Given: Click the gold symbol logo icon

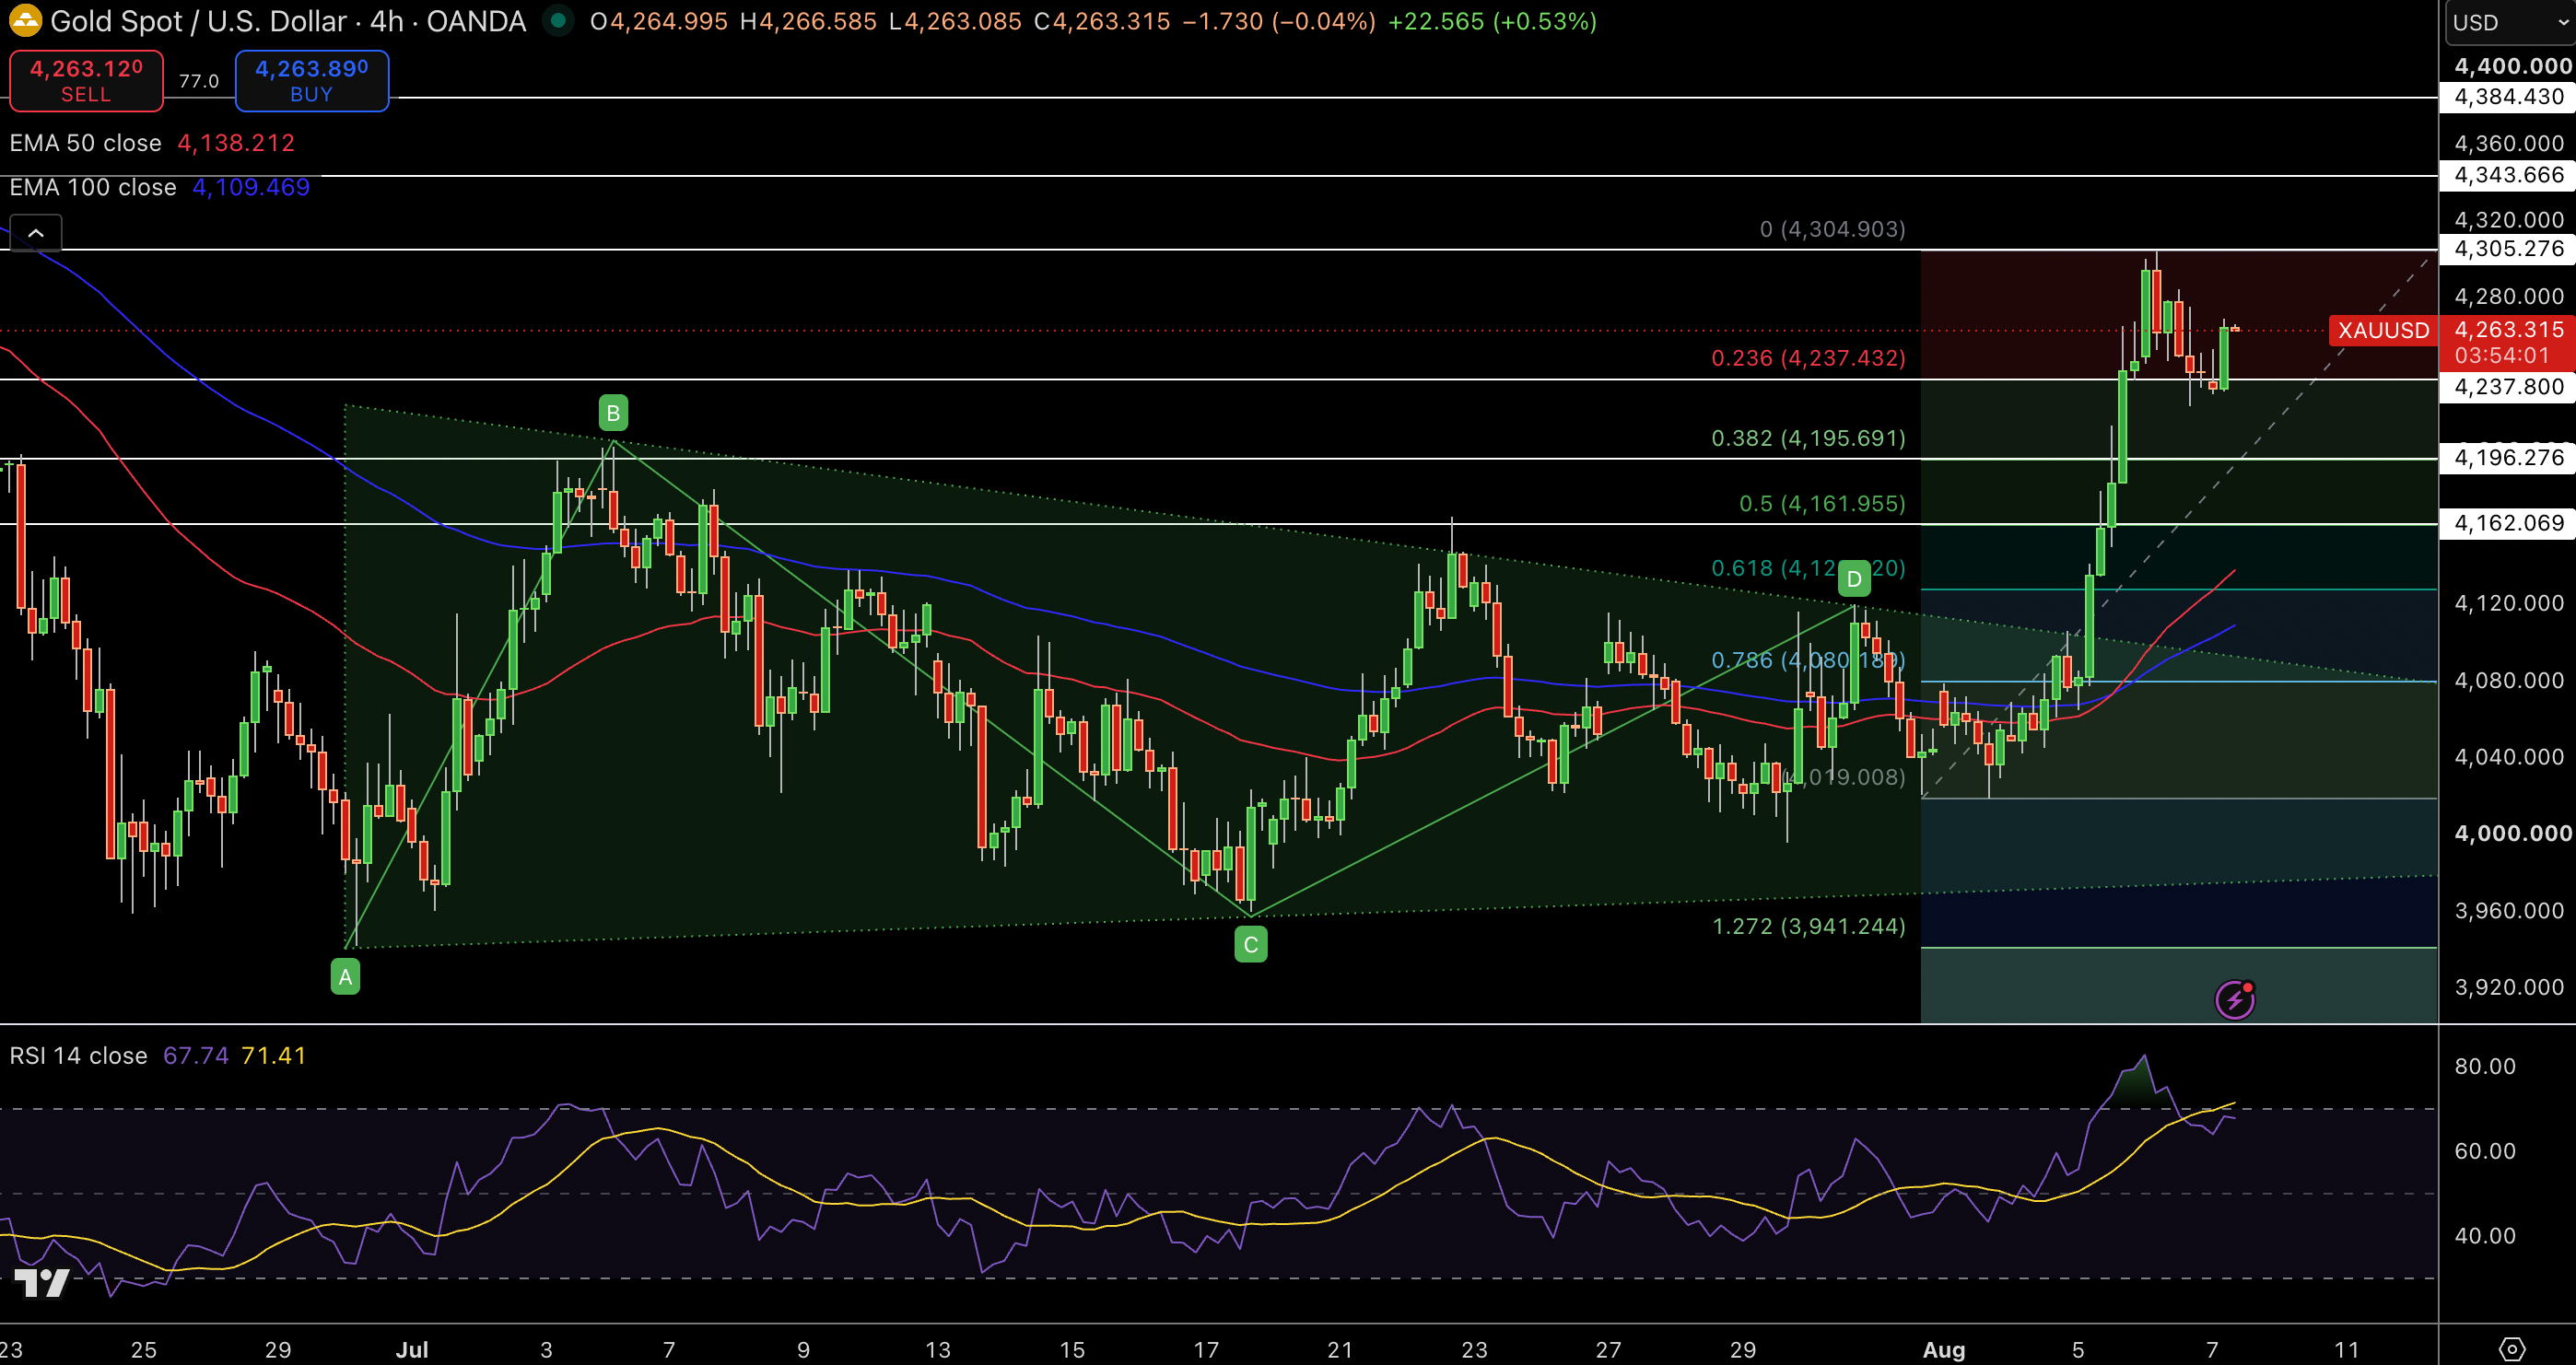Looking at the screenshot, I should point(24,20).
